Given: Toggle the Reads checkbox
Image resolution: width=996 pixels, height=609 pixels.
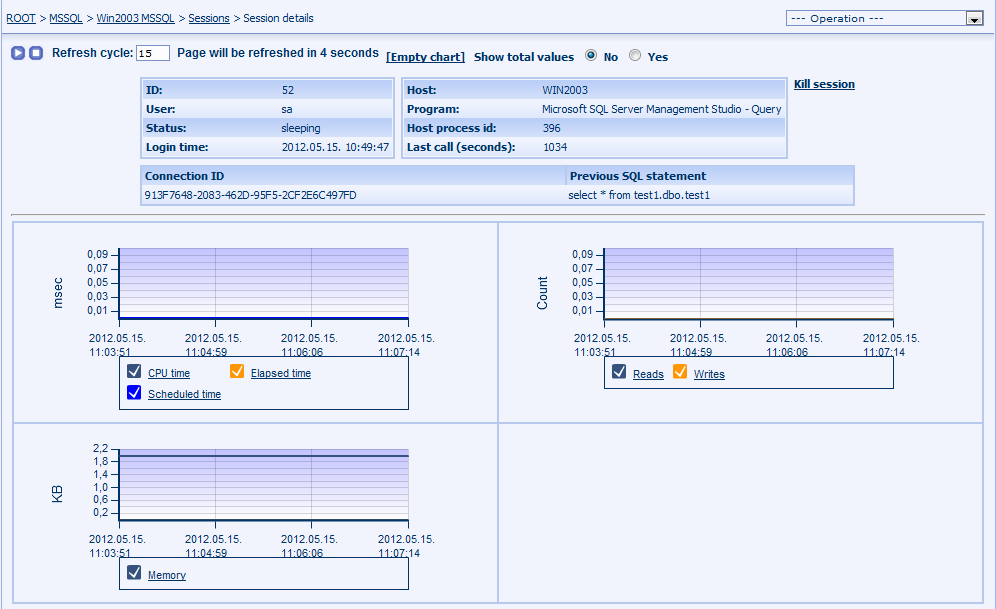Looking at the screenshot, I should [619, 371].
